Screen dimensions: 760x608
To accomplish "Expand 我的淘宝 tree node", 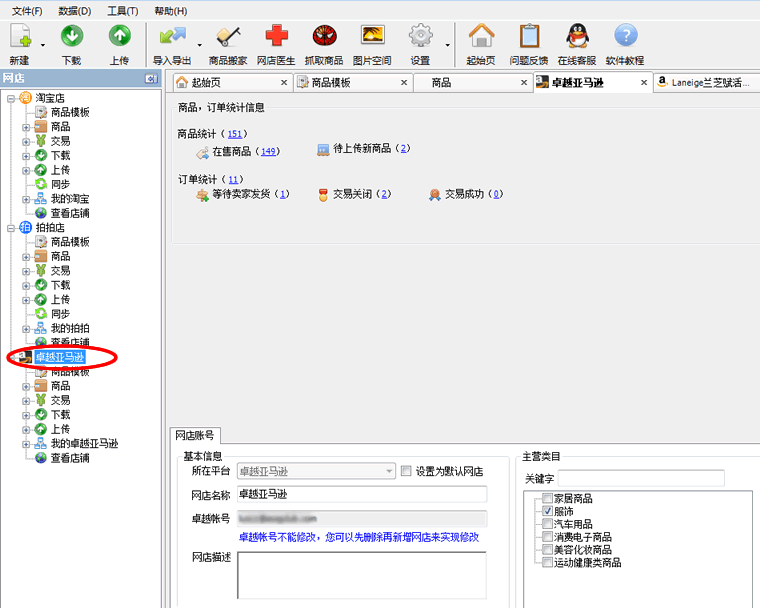I will 26,200.
